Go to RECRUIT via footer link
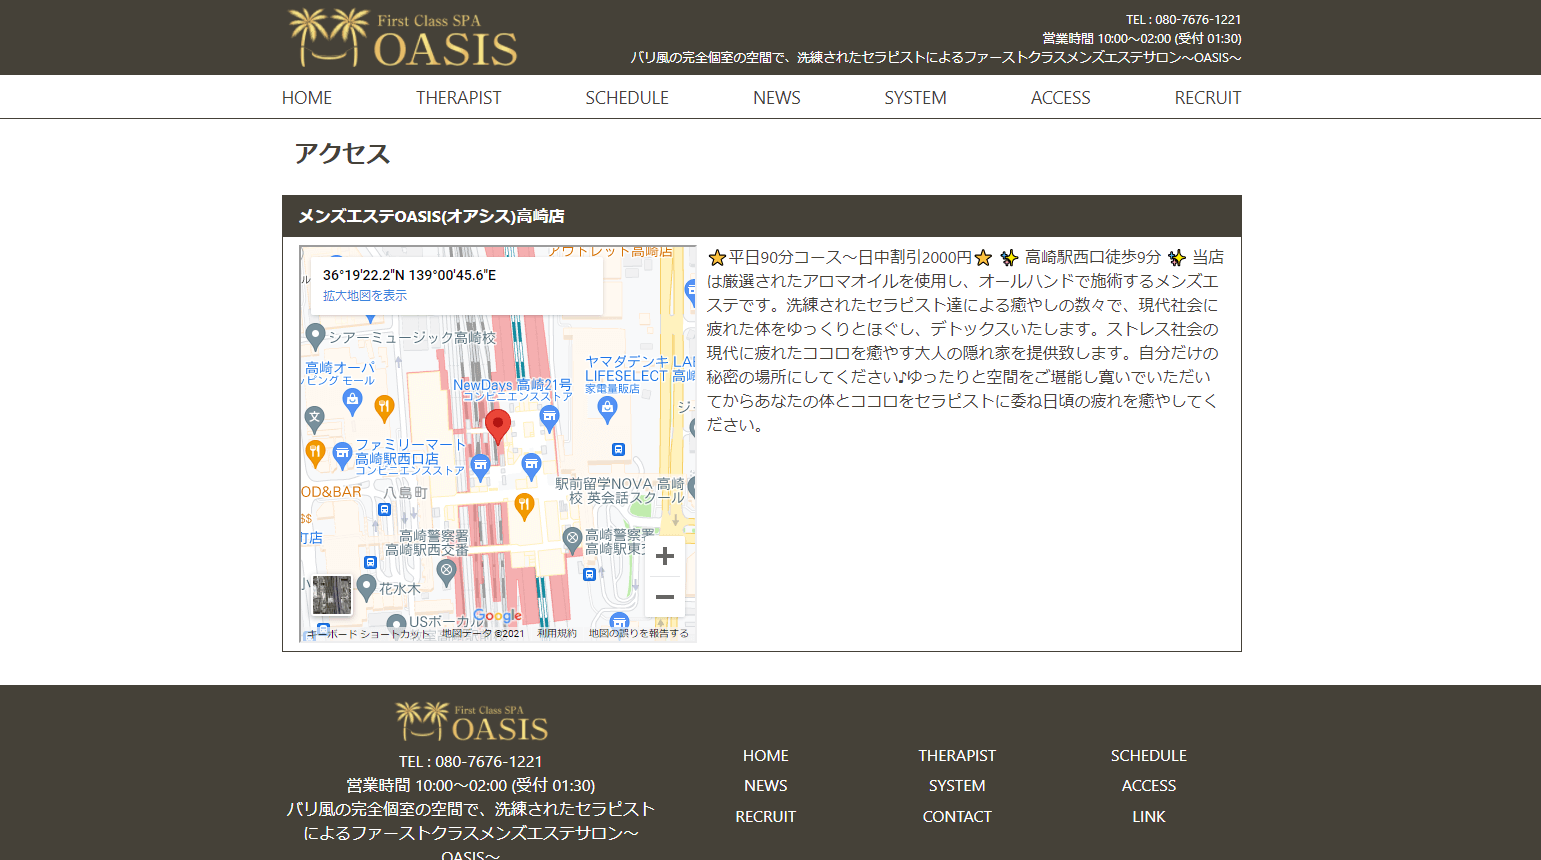Screen dimensions: 1541x860 (x=766, y=817)
